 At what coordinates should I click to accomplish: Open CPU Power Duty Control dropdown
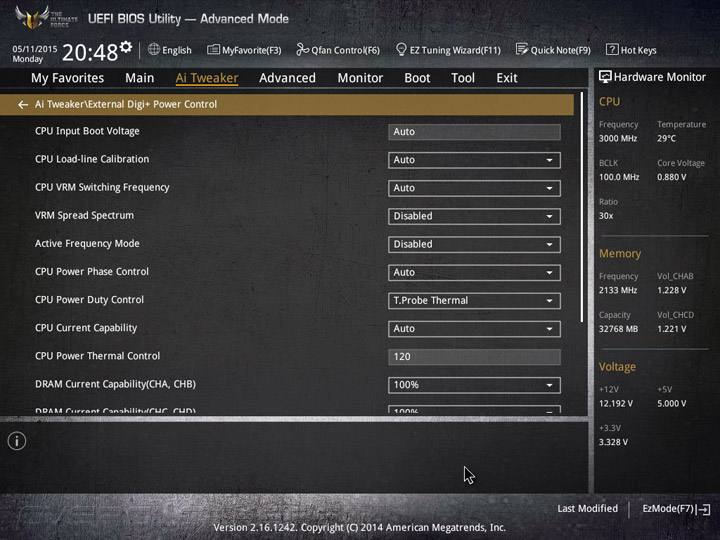(x=474, y=300)
